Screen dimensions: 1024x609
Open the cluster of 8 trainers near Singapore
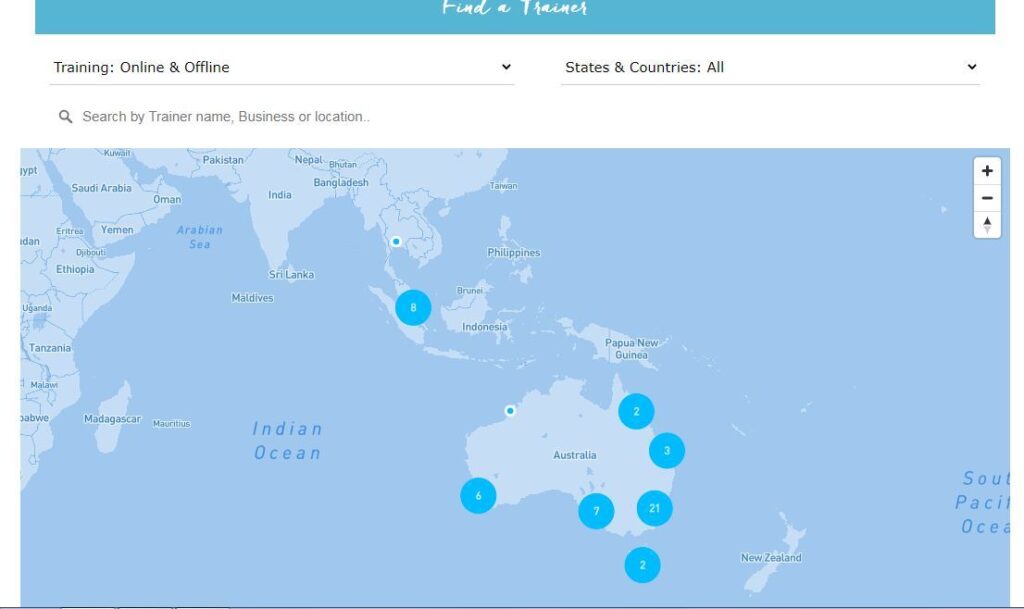coord(412,308)
